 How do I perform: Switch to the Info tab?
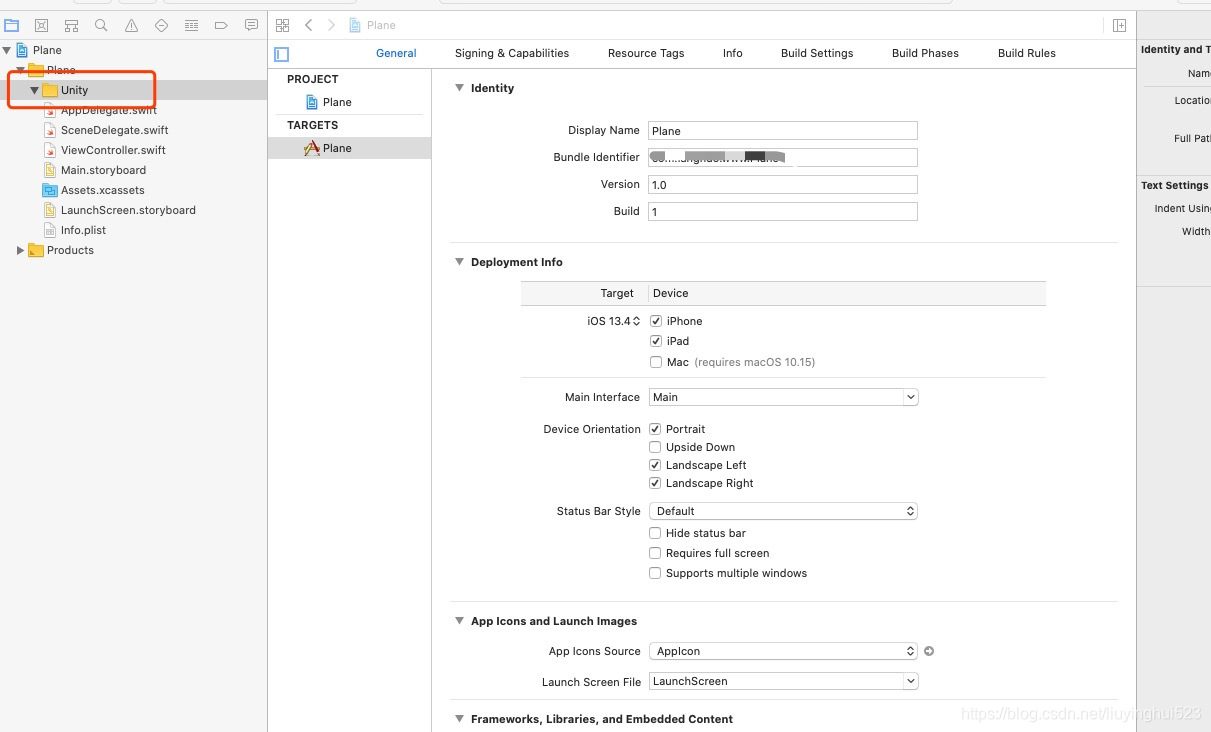733,53
